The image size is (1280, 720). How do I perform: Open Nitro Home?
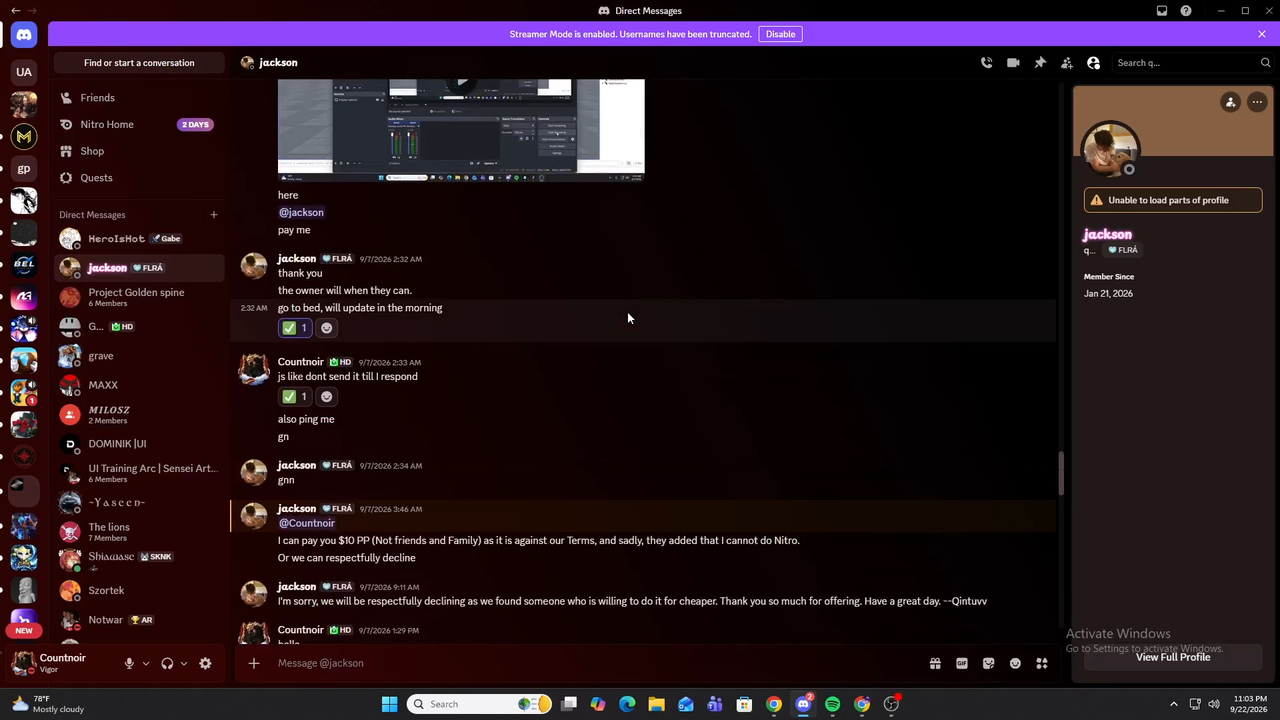point(138,125)
